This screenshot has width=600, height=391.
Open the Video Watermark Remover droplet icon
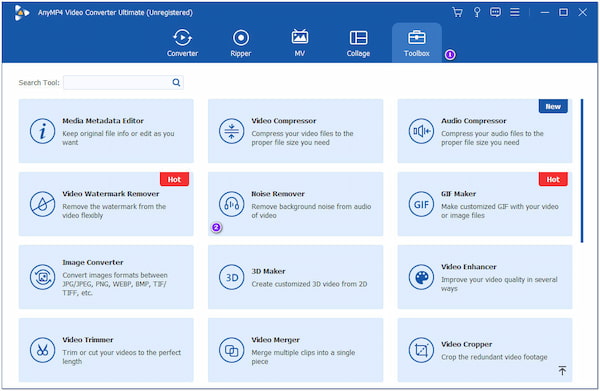tap(42, 204)
